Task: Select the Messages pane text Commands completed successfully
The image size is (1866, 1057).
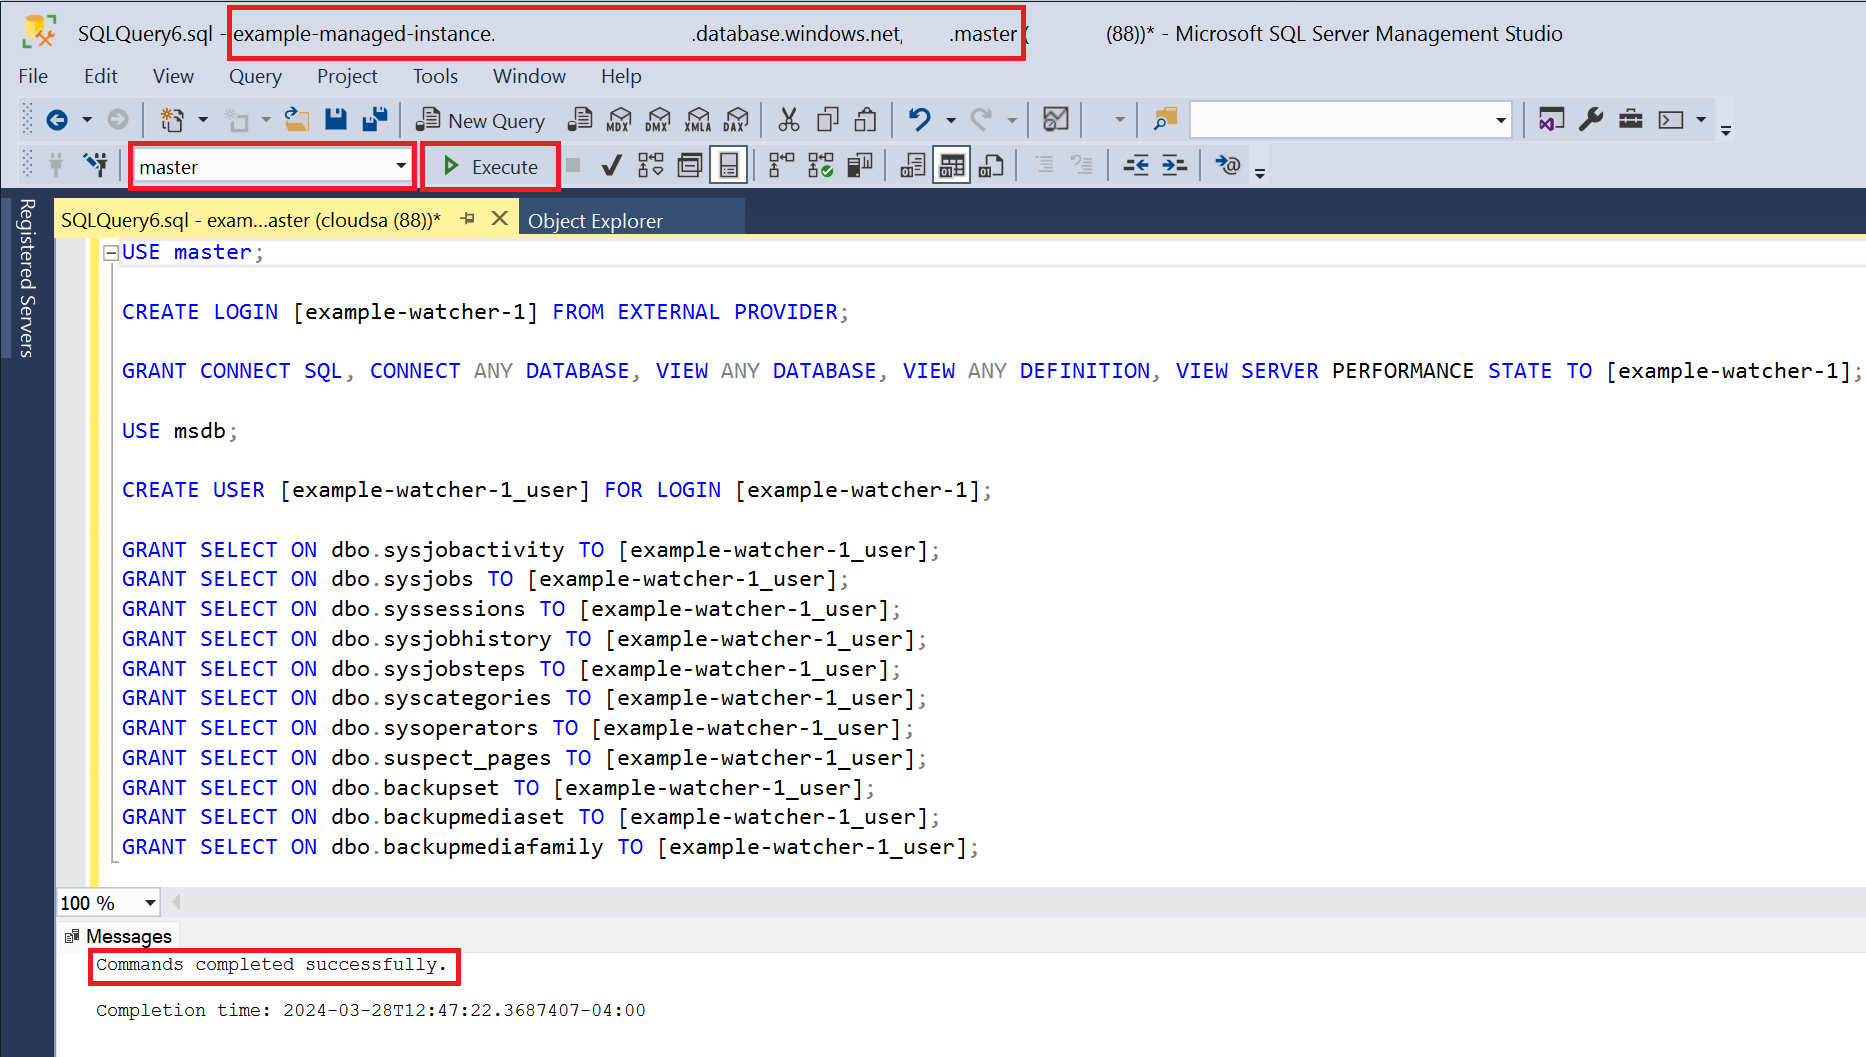Action: (270, 965)
